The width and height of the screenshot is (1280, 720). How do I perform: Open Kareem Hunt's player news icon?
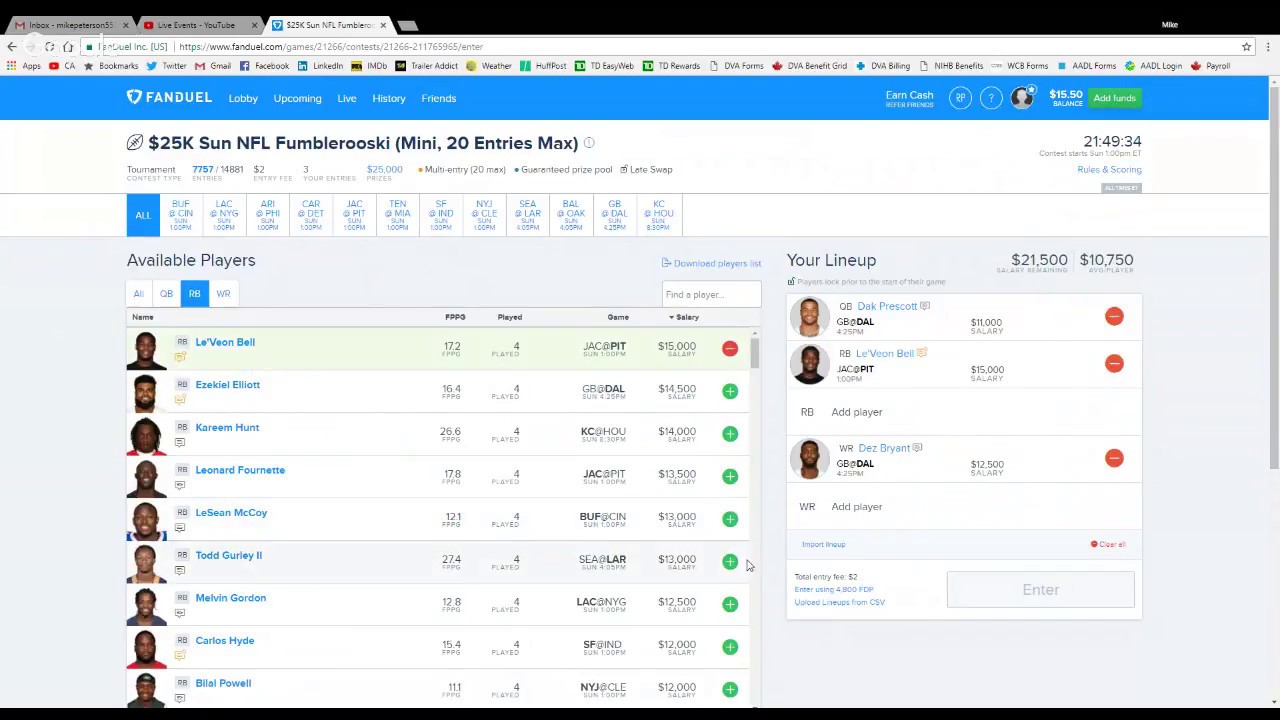coord(180,442)
